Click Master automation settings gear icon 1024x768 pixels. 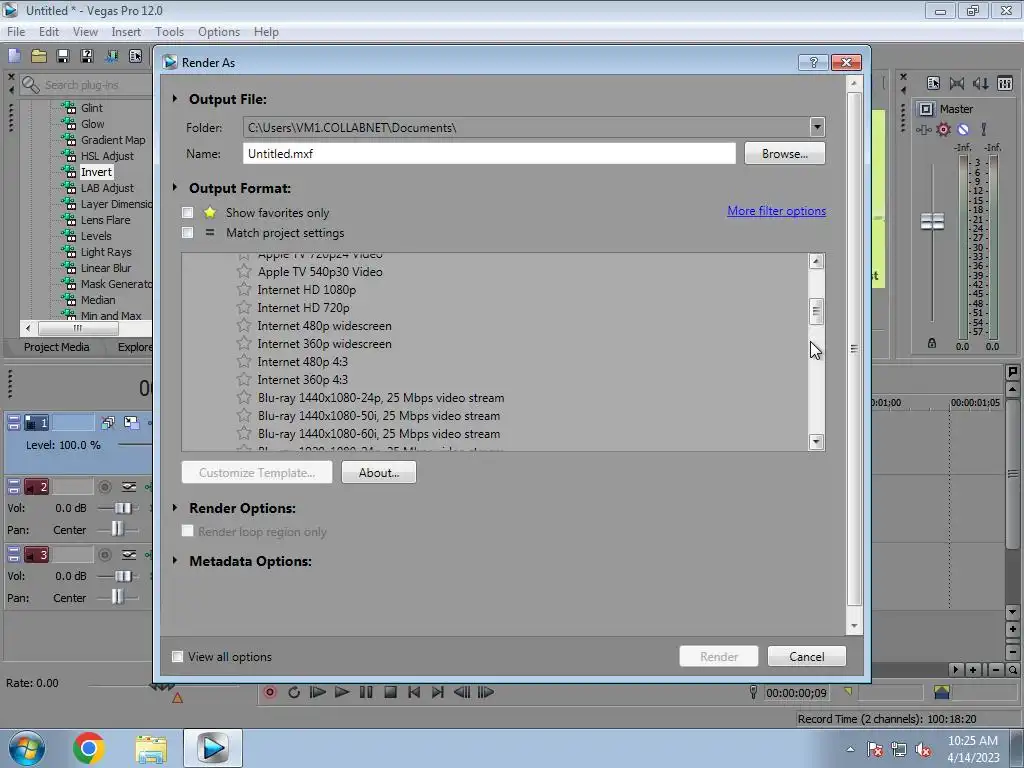943,129
